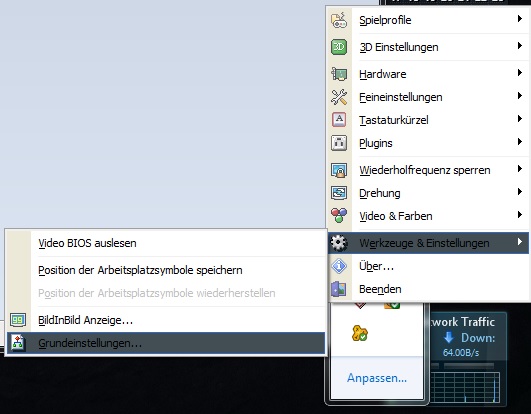
Task: Click the Werkzeuge & Einstellungen submenu arrow
Action: pyautogui.click(x=519, y=241)
